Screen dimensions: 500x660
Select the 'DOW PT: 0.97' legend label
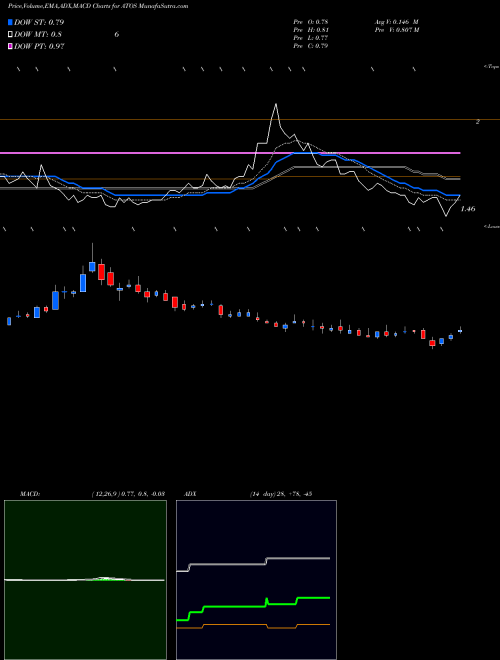click(39, 46)
